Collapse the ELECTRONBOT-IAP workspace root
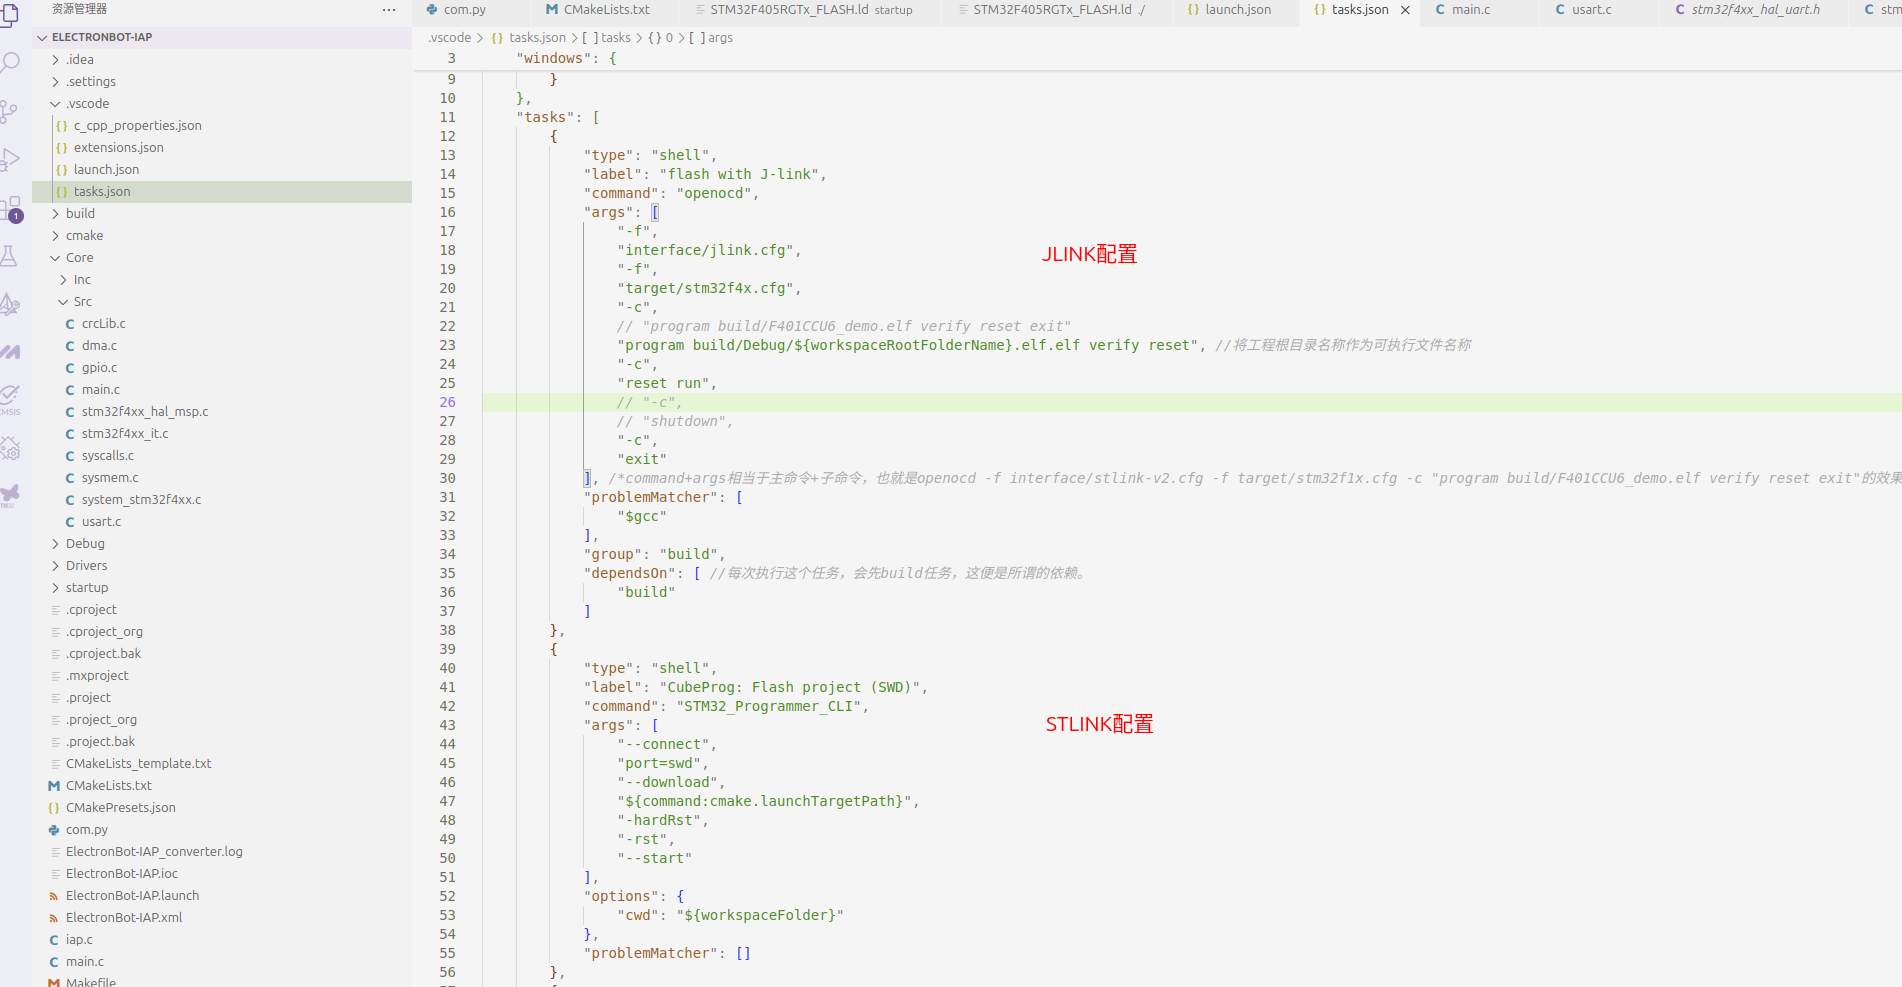The image size is (1902, 987). pos(102,37)
